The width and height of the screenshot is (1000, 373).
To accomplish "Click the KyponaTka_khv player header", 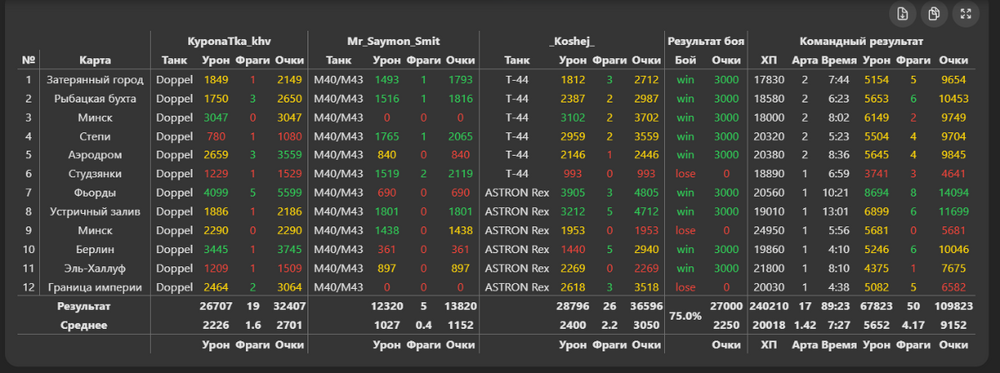I will pos(229,41).
